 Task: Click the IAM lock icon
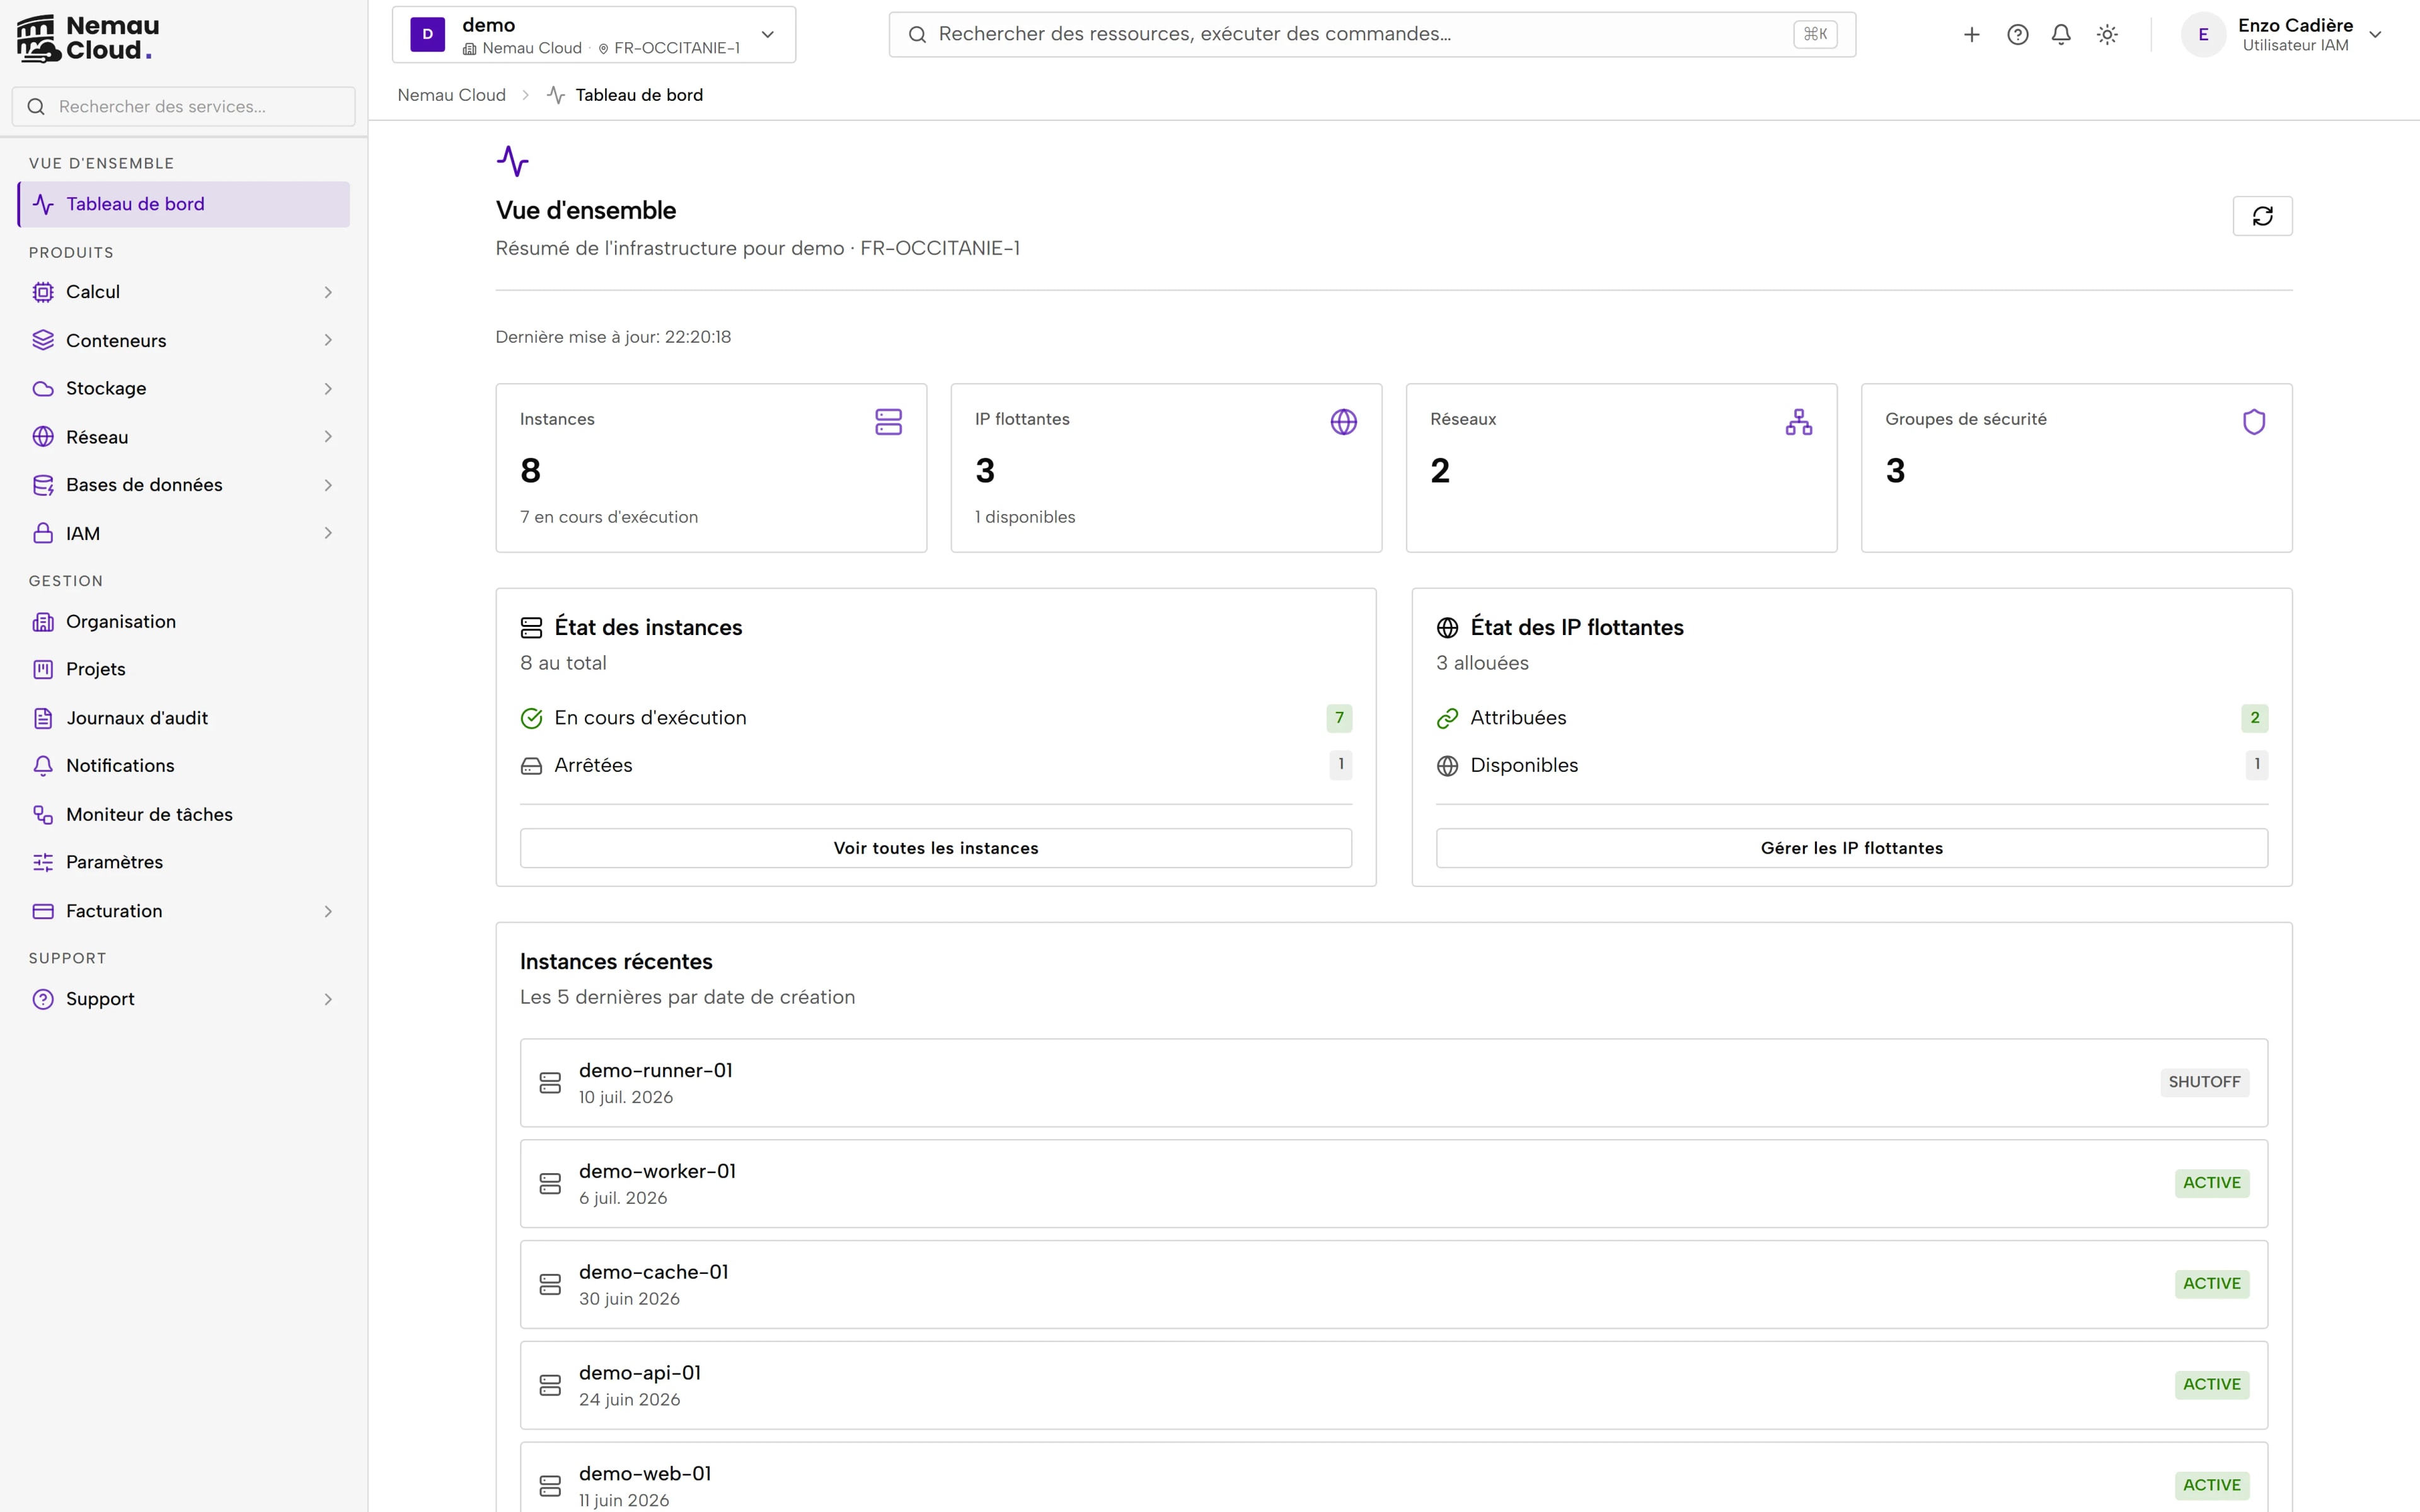click(x=43, y=533)
